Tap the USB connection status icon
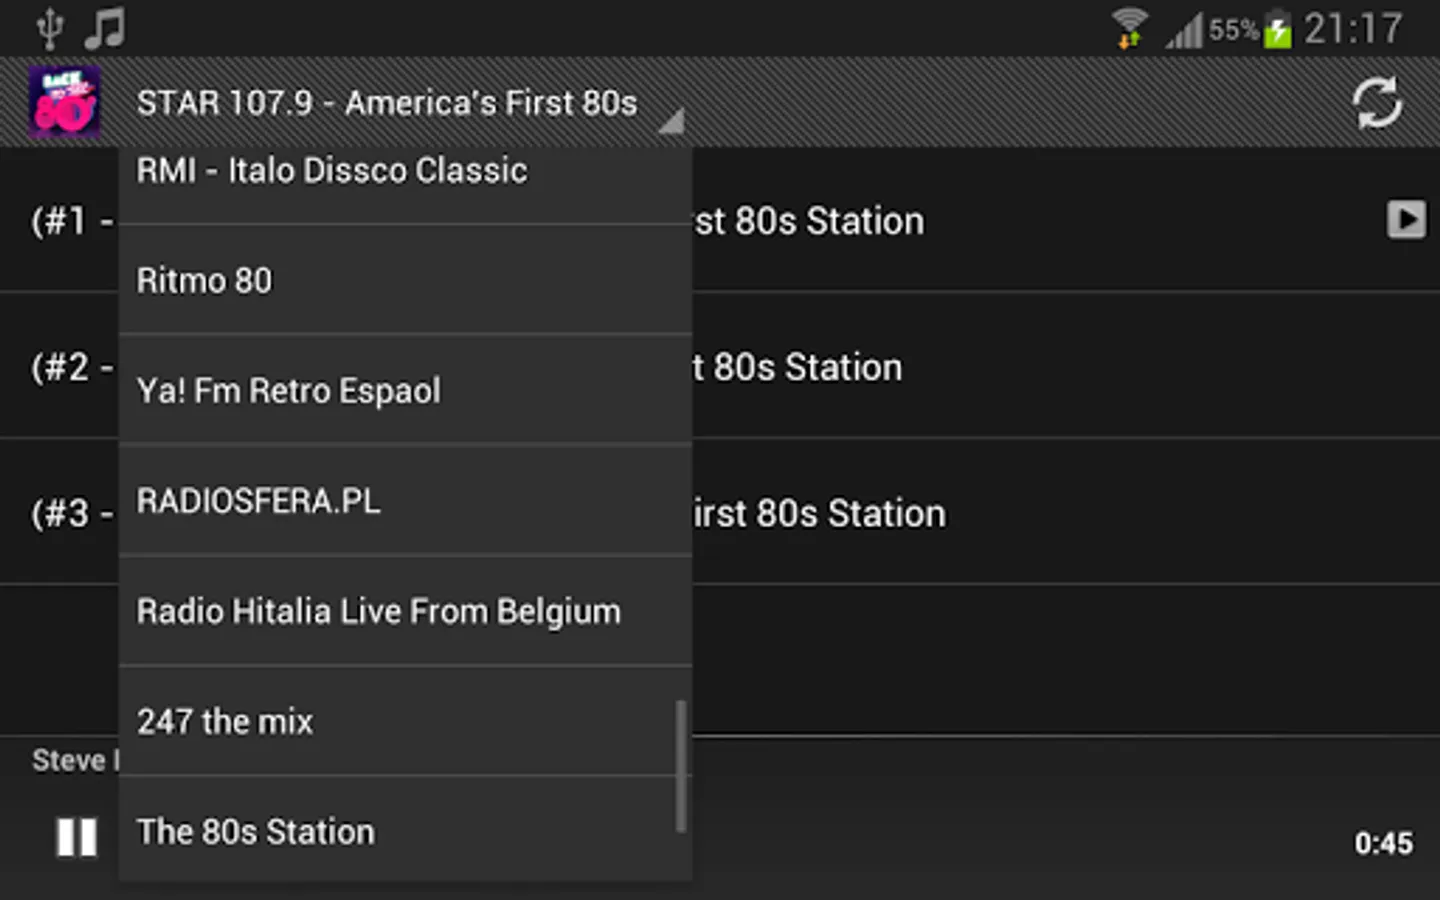Viewport: 1440px width, 900px height. 49,28
